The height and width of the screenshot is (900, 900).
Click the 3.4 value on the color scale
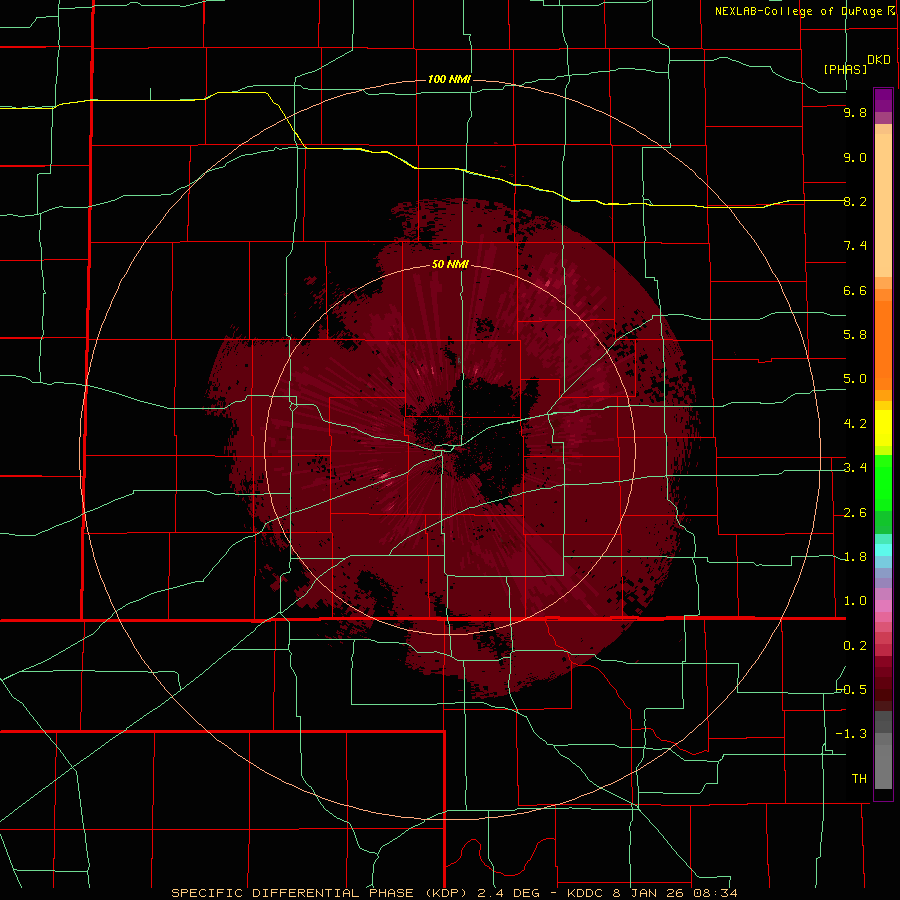(855, 468)
